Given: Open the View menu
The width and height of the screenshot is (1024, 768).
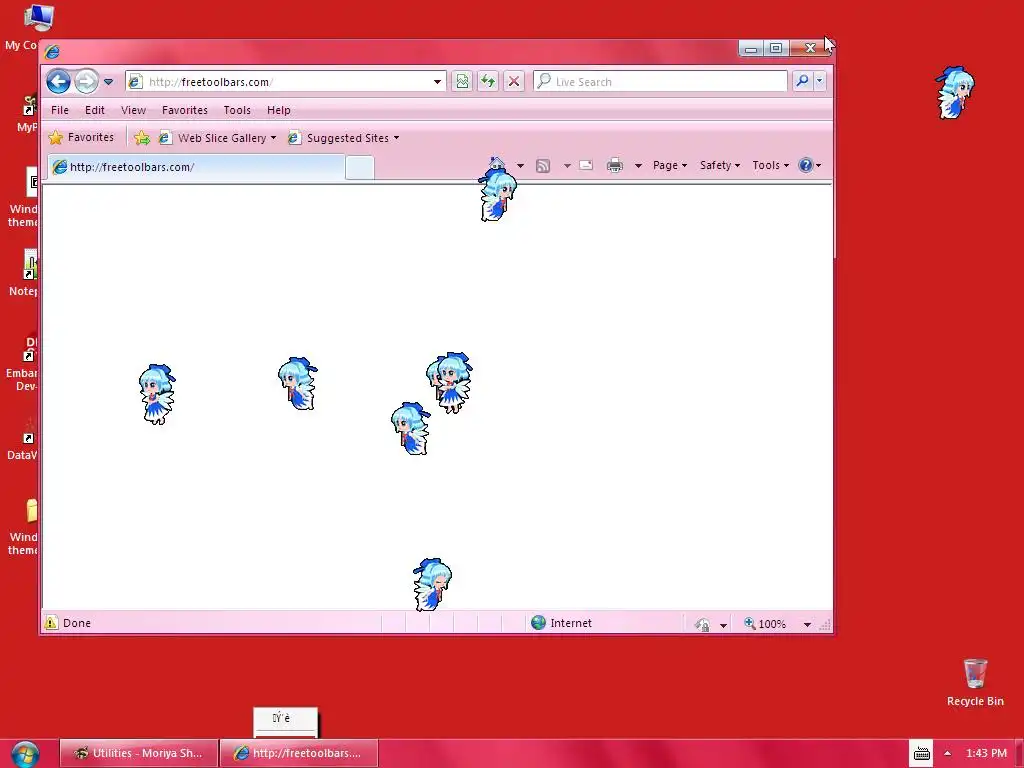Looking at the screenshot, I should pyautogui.click(x=133, y=110).
